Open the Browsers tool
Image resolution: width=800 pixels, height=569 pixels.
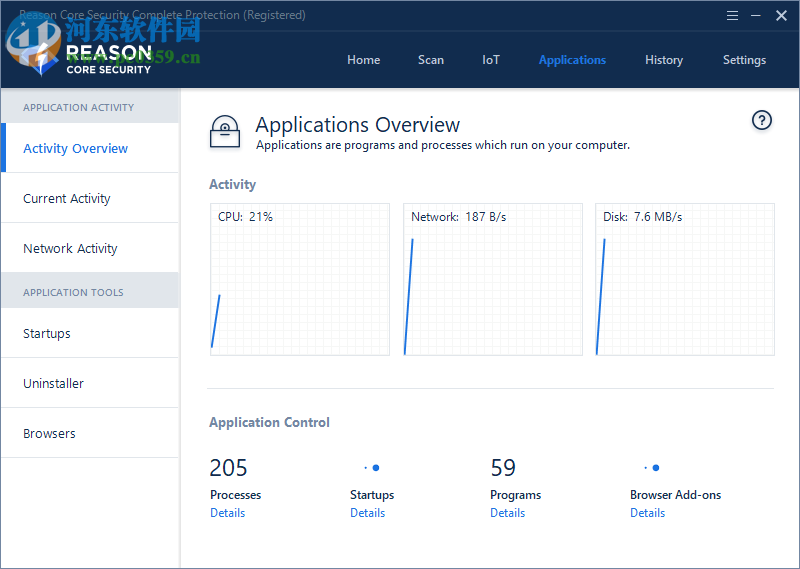(90, 433)
